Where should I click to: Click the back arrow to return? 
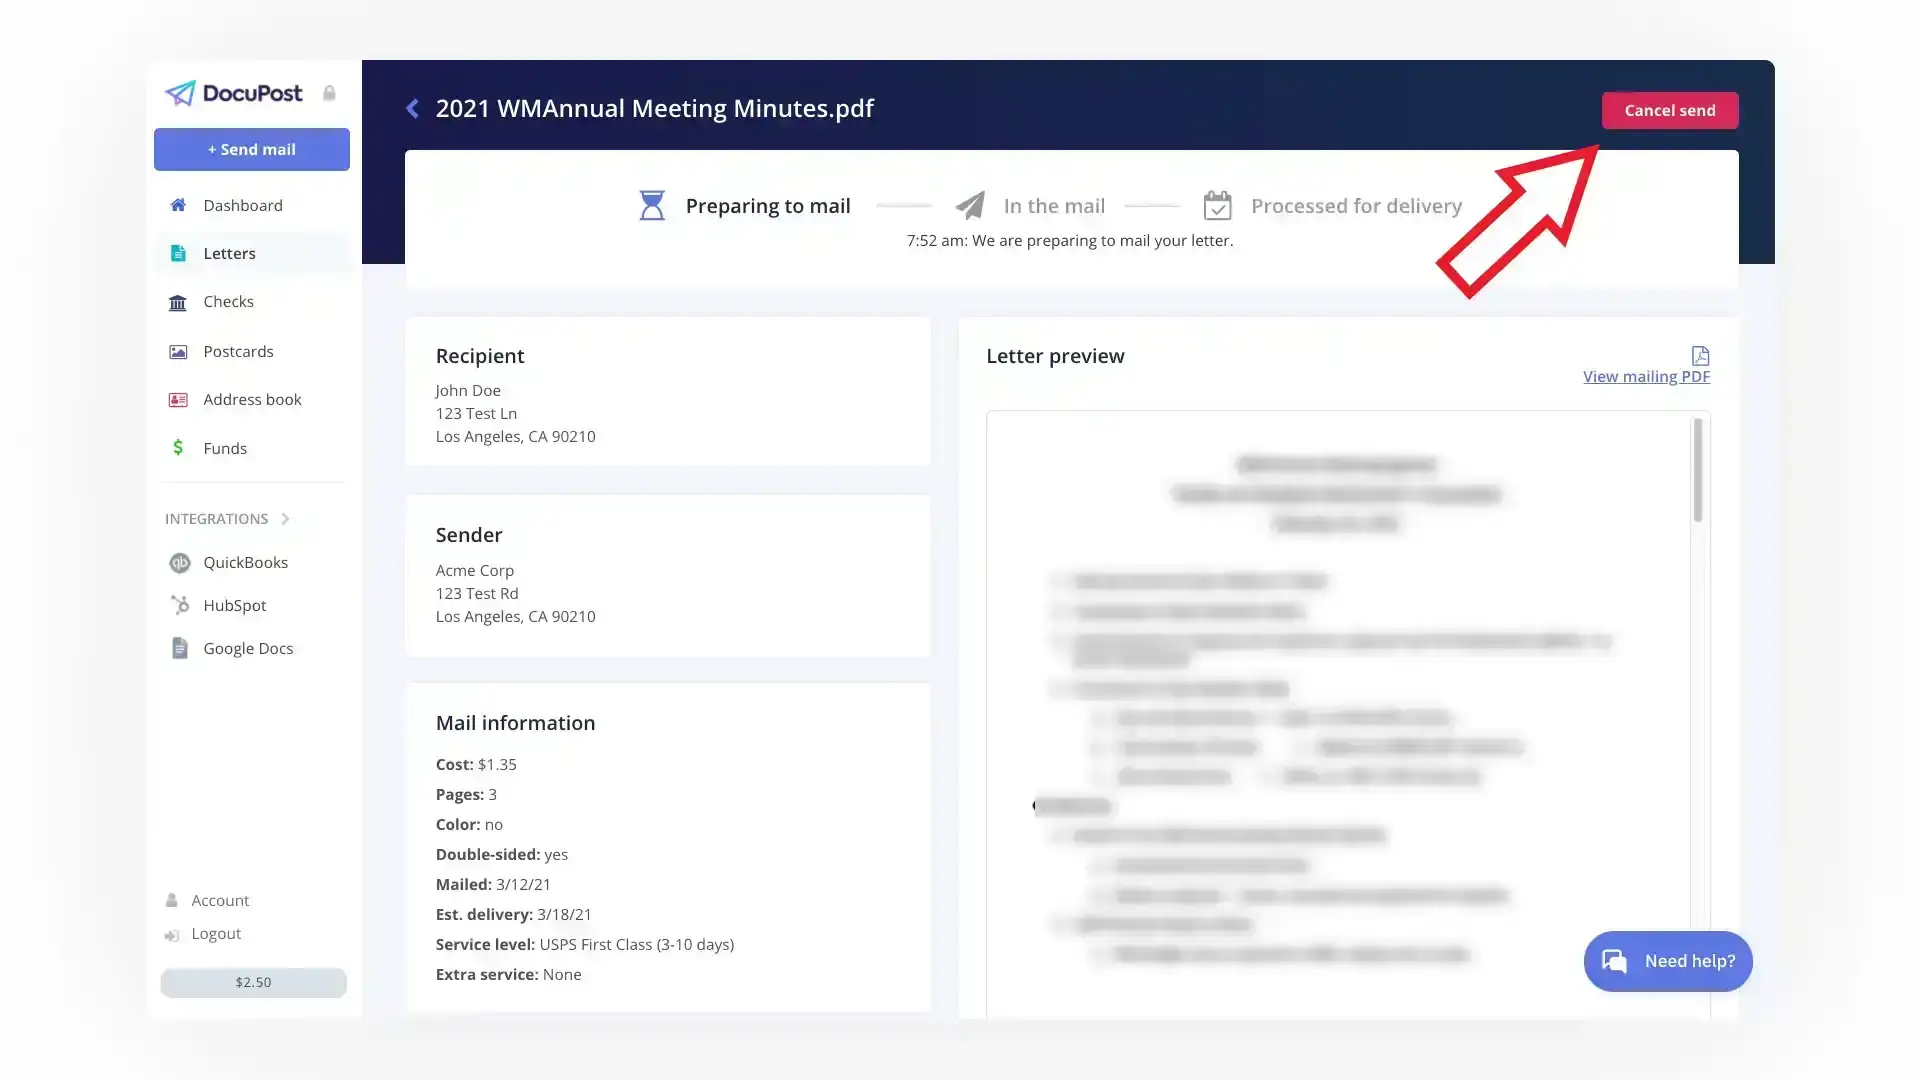point(413,107)
